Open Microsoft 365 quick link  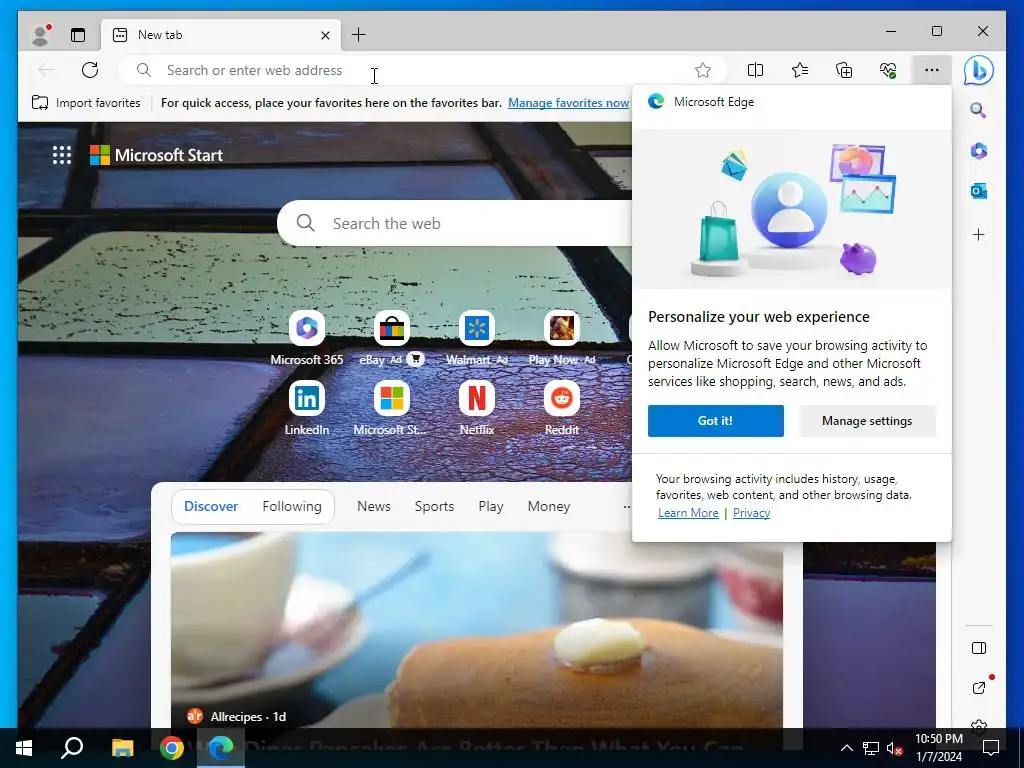tap(306, 338)
